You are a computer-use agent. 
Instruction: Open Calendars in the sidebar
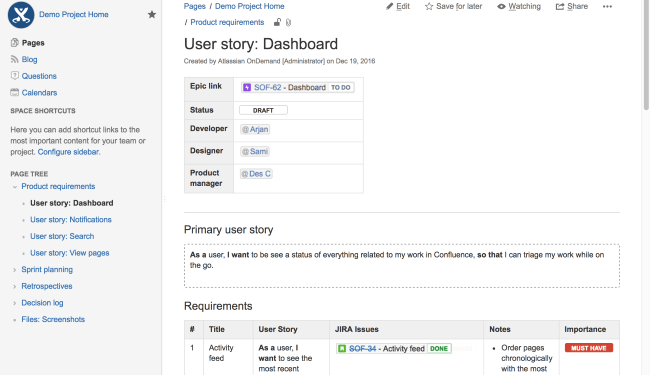point(39,92)
